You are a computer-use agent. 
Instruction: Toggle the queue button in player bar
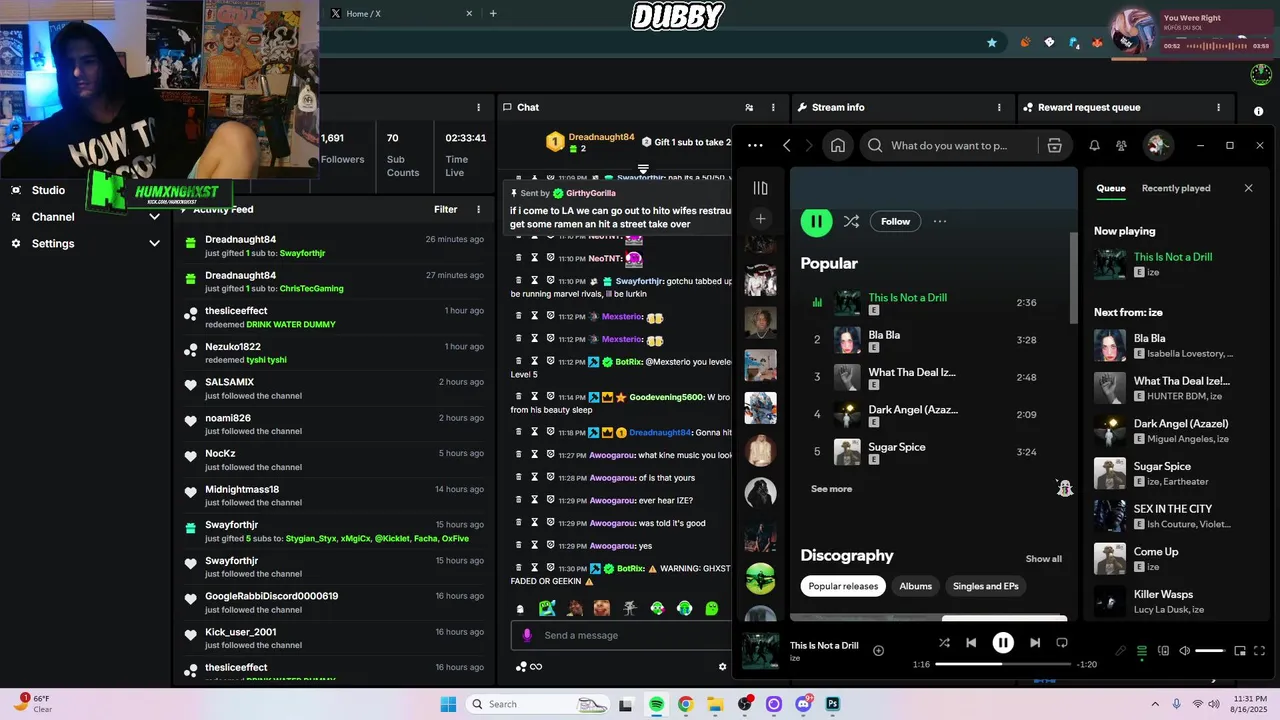click(1142, 651)
